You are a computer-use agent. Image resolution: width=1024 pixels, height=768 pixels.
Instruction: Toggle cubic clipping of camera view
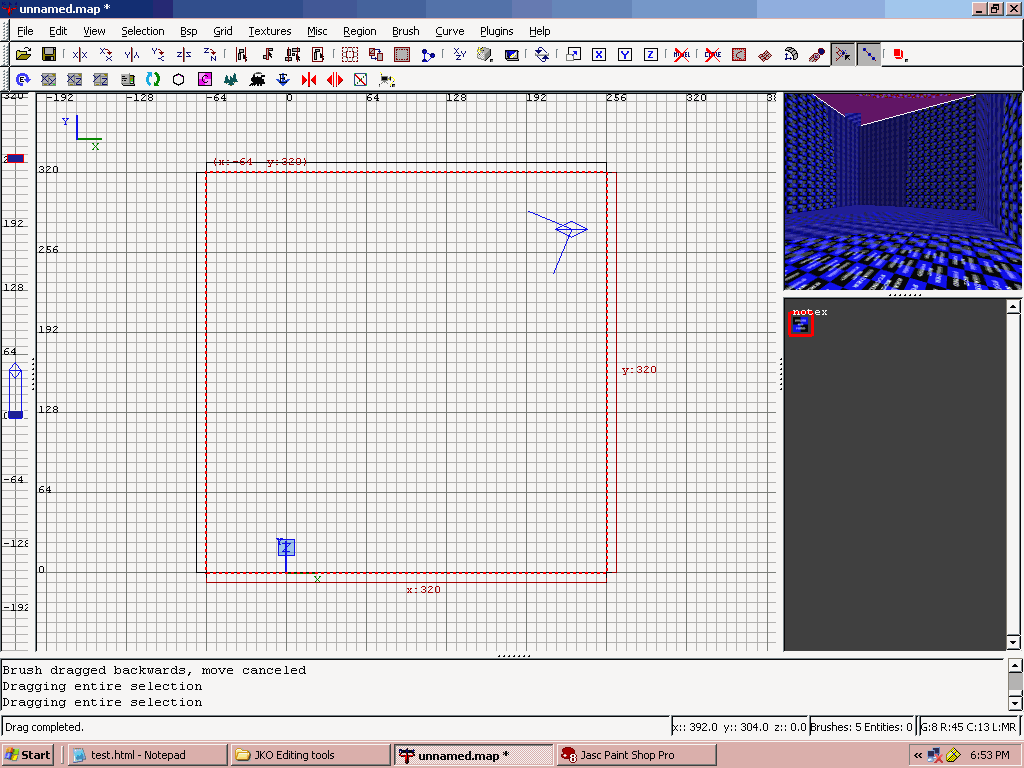[511, 55]
